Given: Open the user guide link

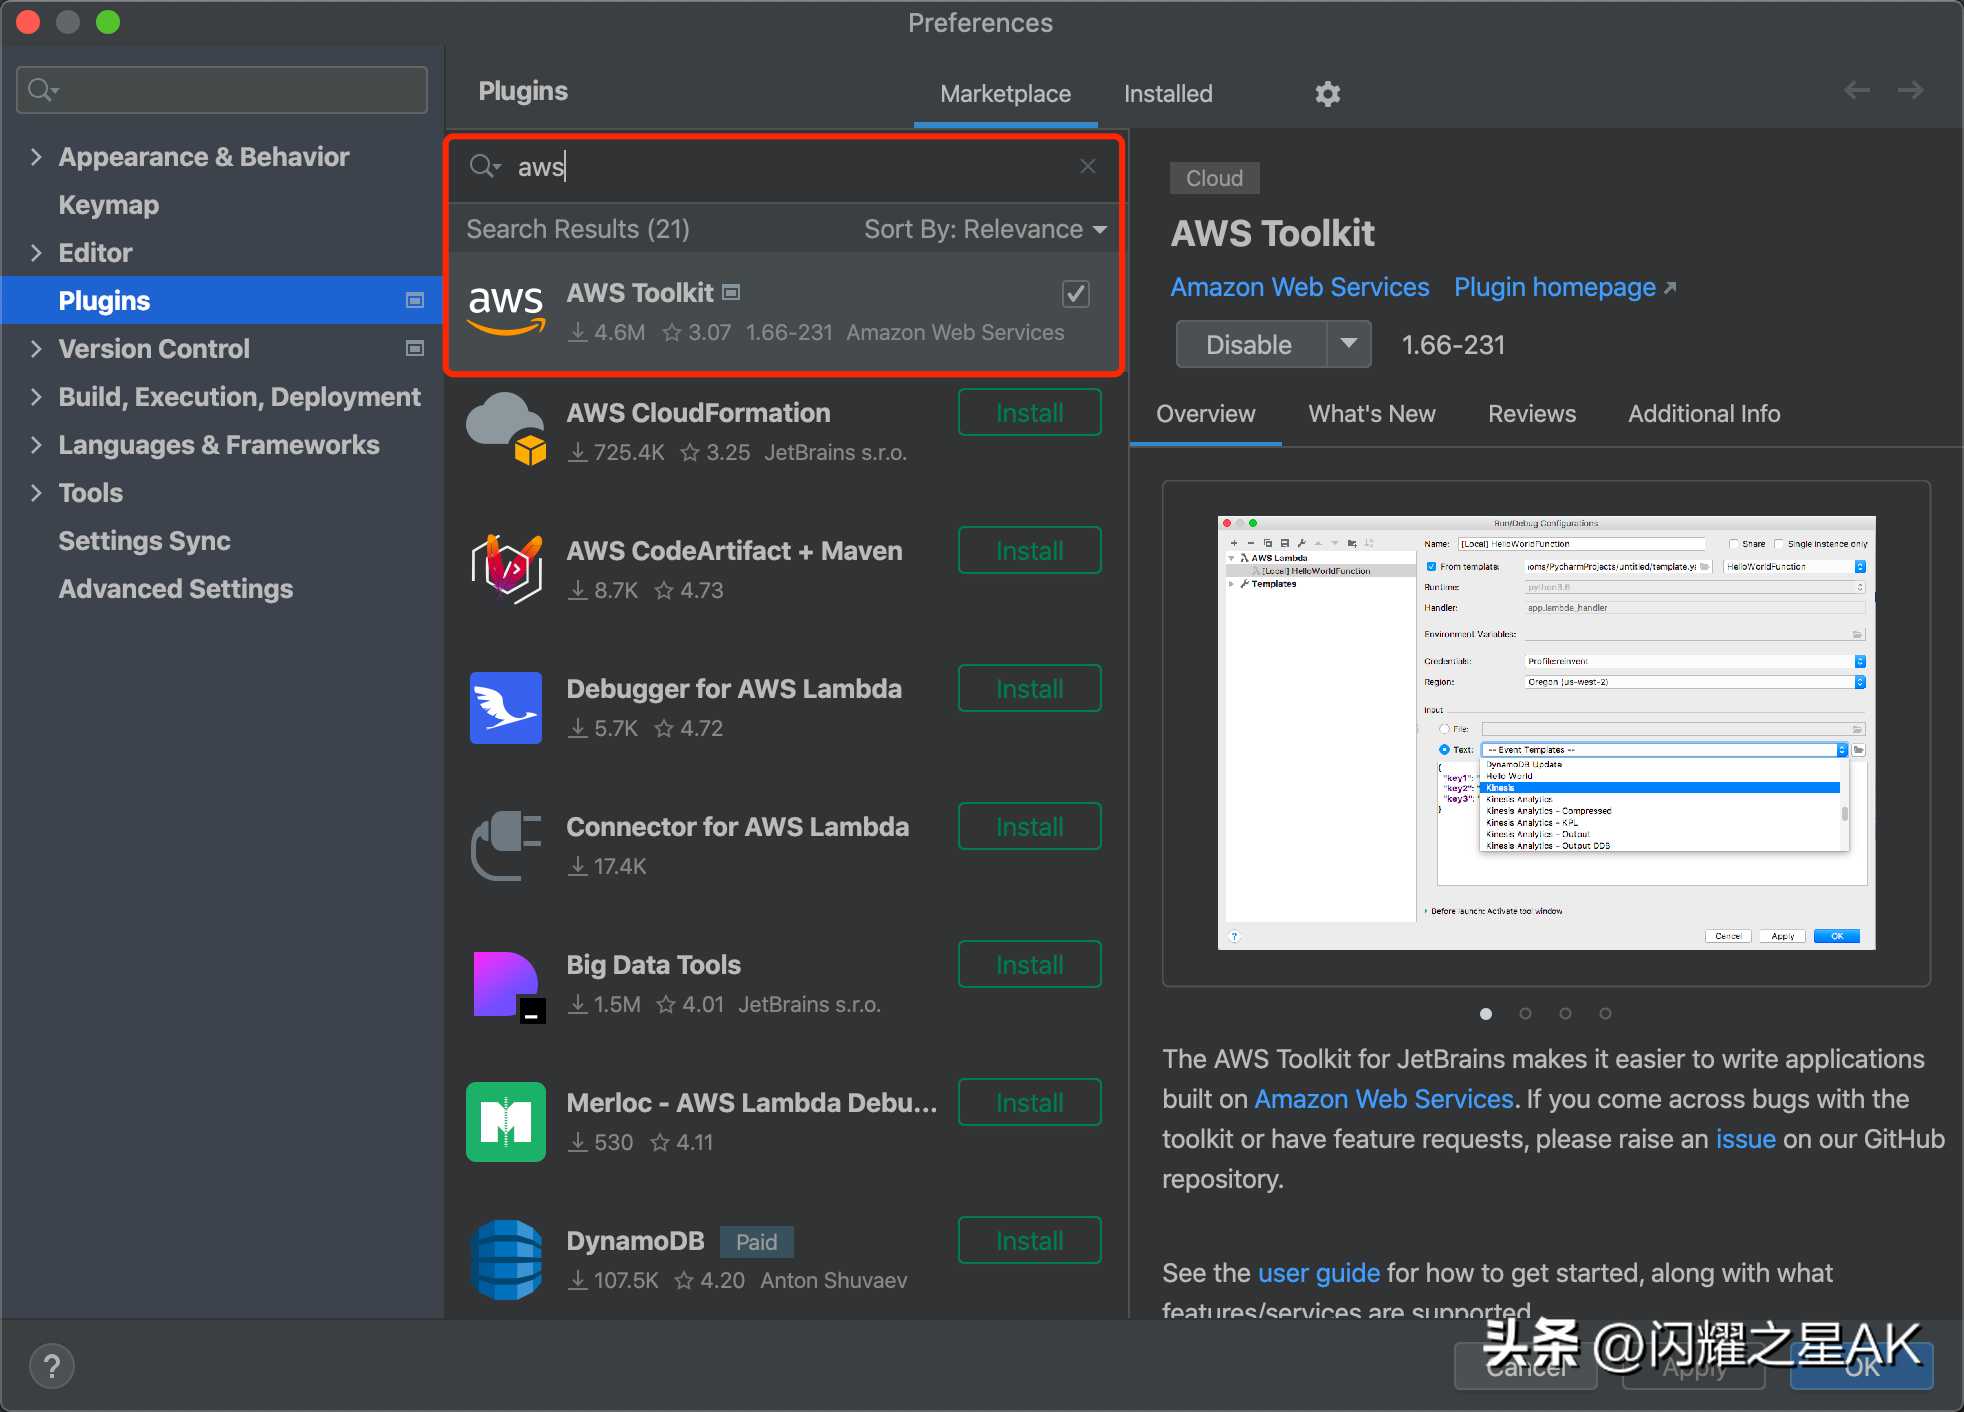Looking at the screenshot, I should point(1318,1273).
